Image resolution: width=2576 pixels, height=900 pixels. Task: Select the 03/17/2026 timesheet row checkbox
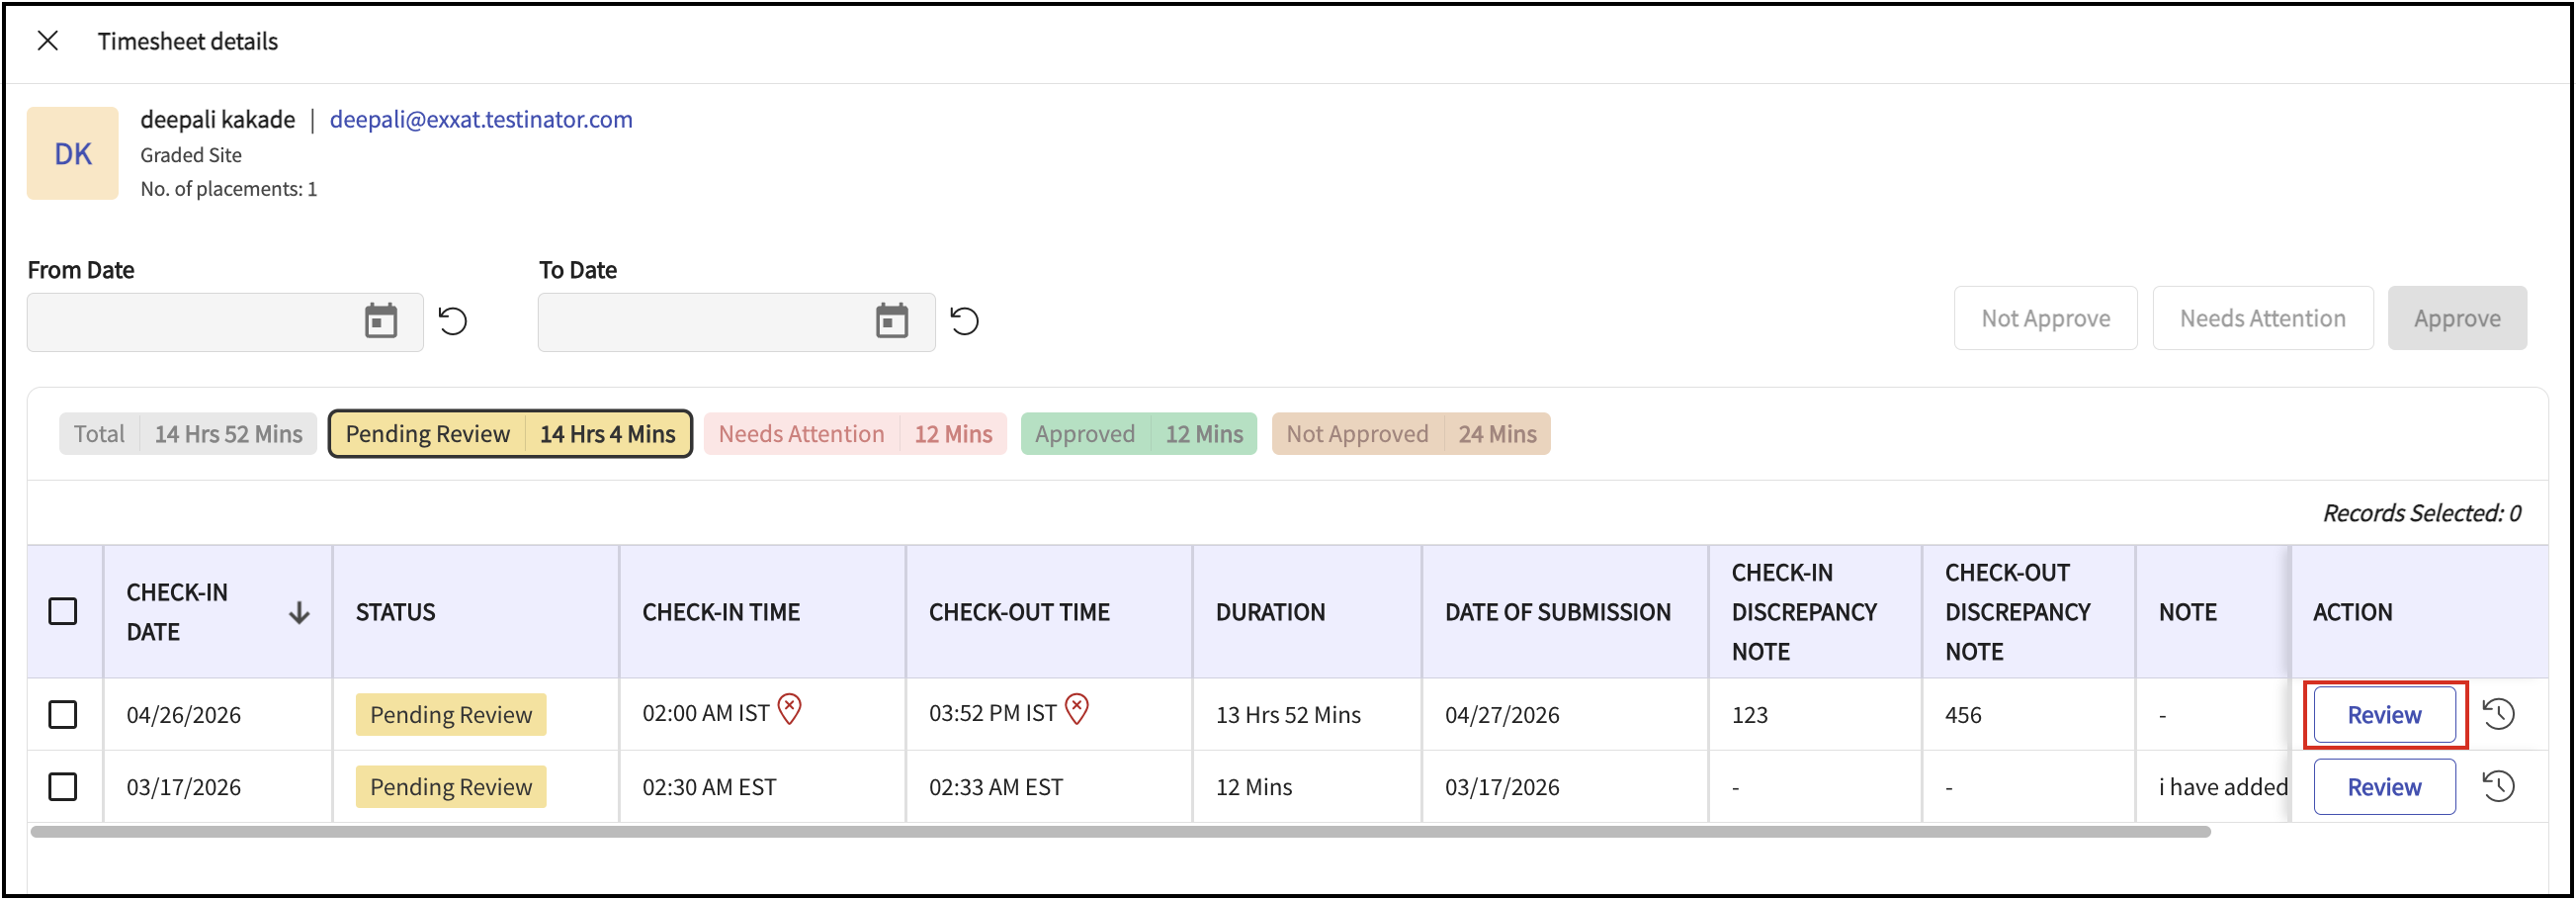(63, 786)
